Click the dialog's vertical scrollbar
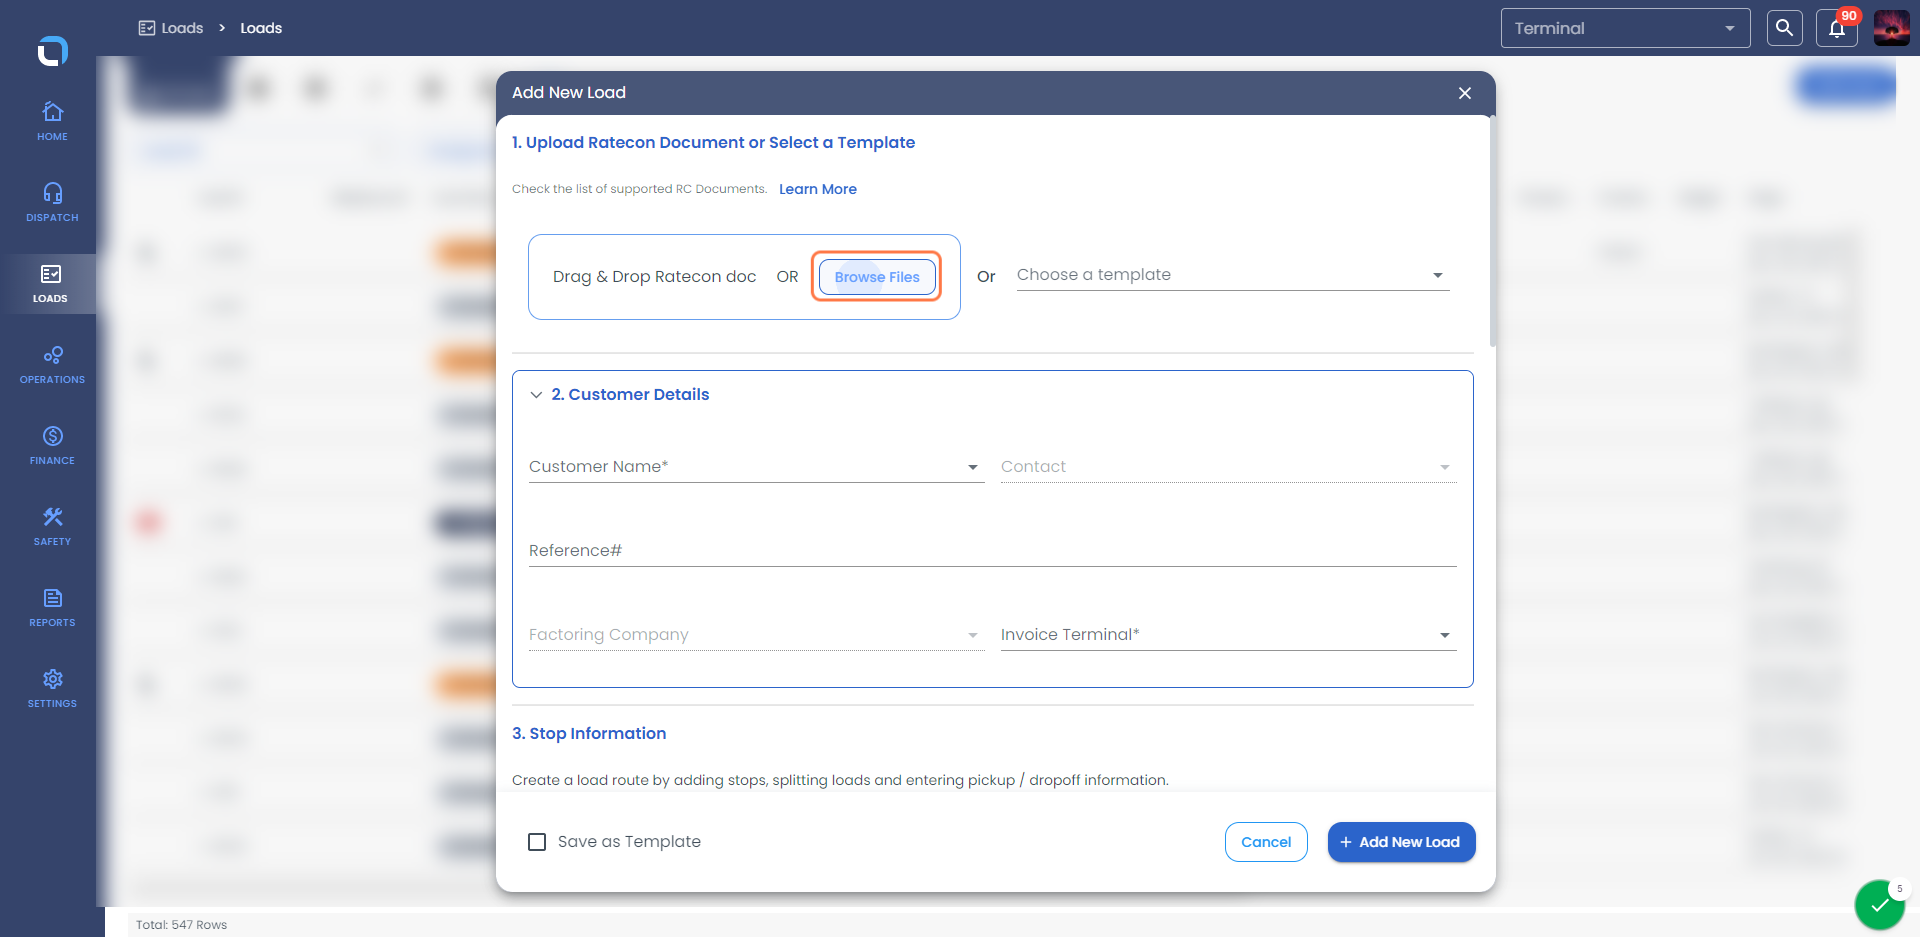Screen dimensions: 1920x937 pyautogui.click(x=1492, y=232)
